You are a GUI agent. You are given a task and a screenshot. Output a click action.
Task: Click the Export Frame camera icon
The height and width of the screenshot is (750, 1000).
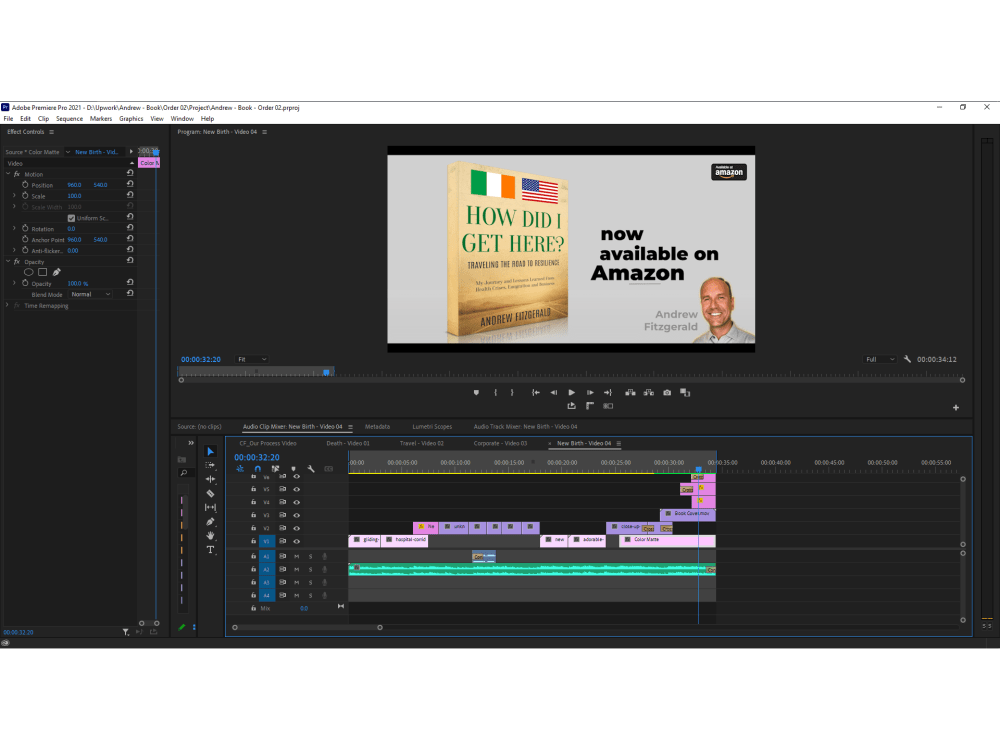coord(667,392)
